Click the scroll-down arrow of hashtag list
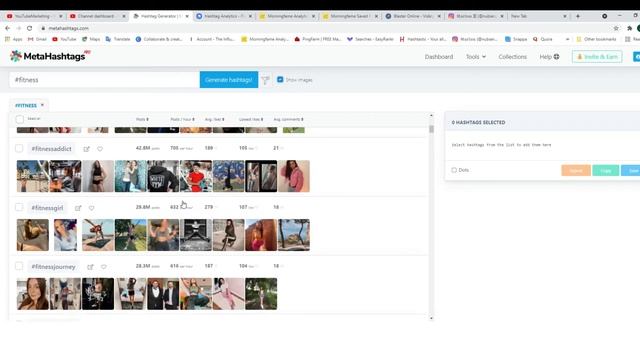640x360 pixels. pyautogui.click(x=431, y=318)
